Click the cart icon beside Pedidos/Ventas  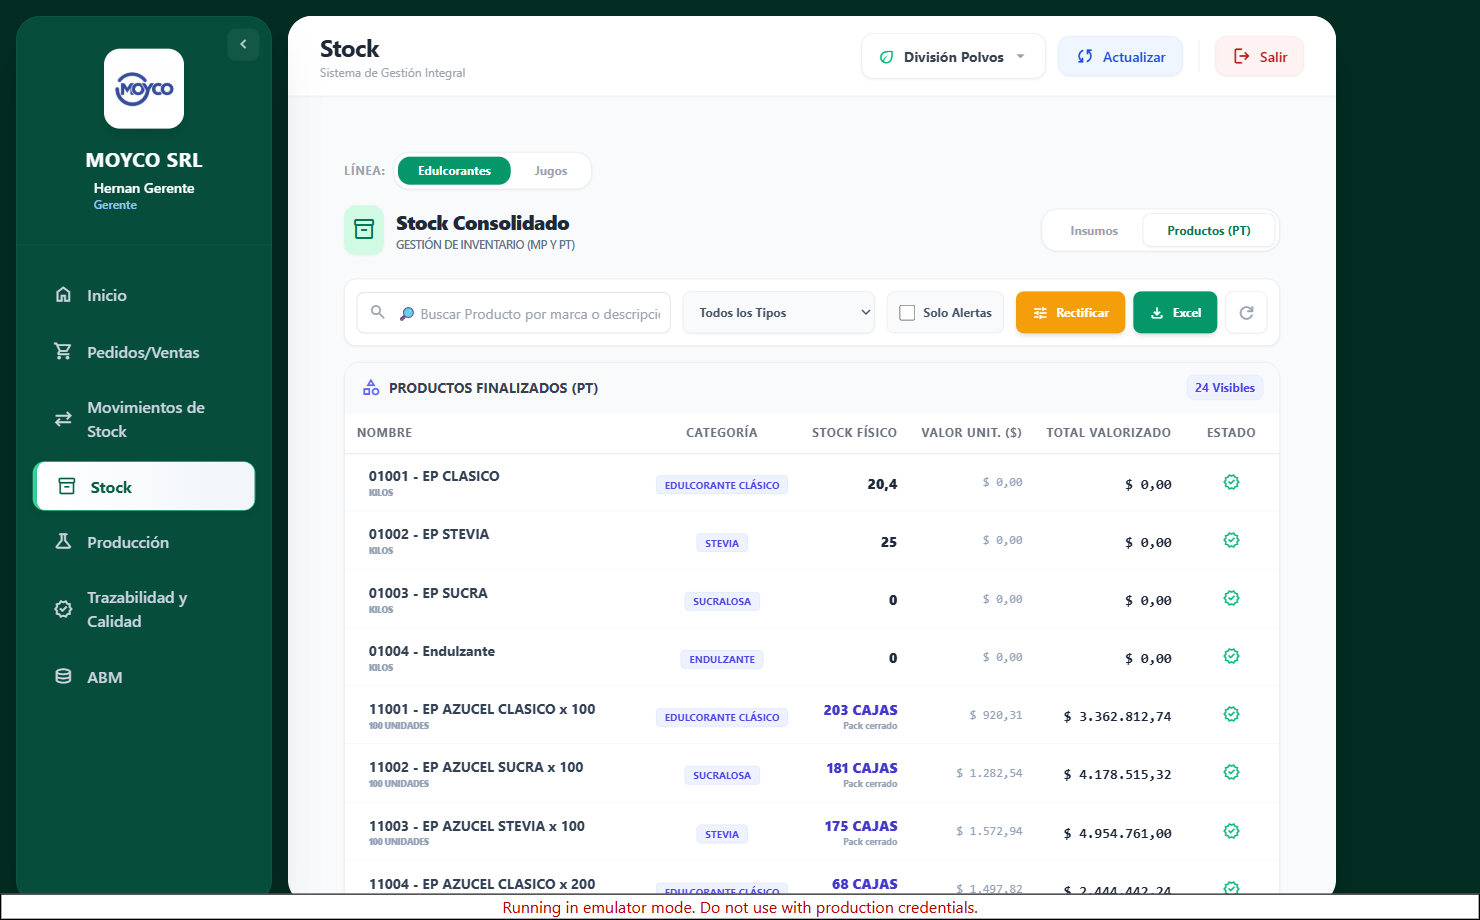(63, 352)
